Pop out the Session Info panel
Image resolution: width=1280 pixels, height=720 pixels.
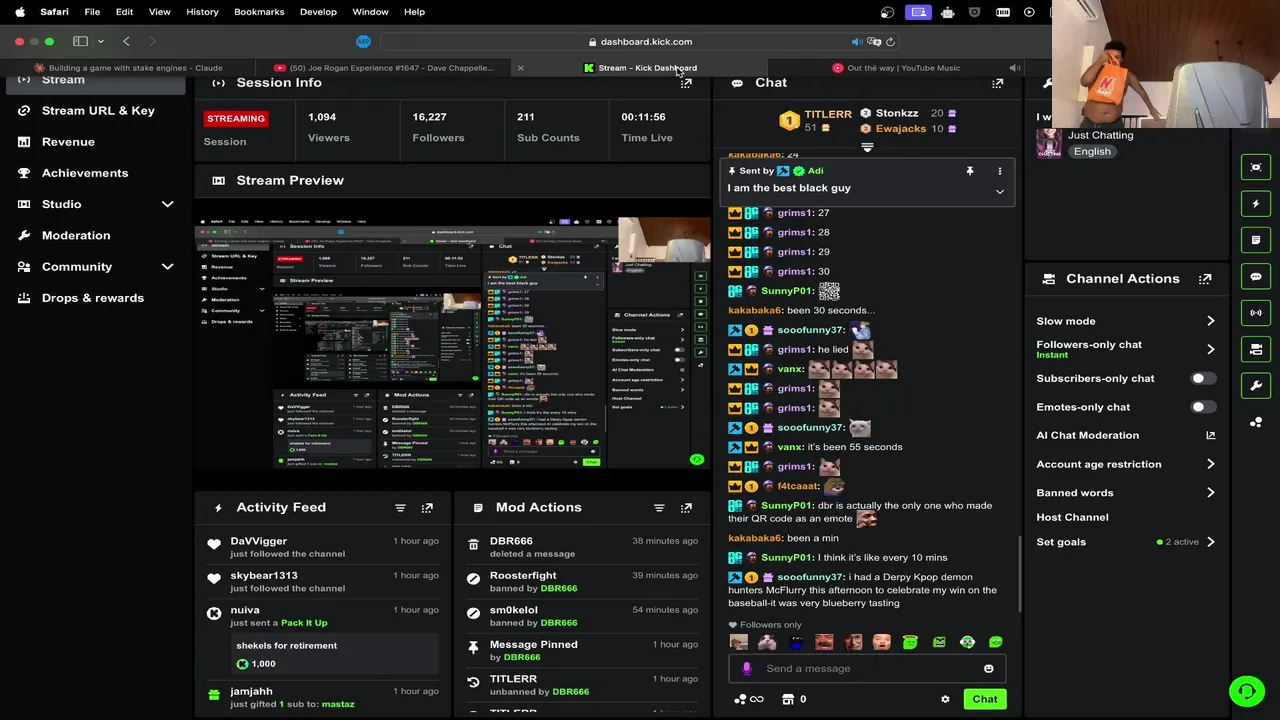[686, 83]
